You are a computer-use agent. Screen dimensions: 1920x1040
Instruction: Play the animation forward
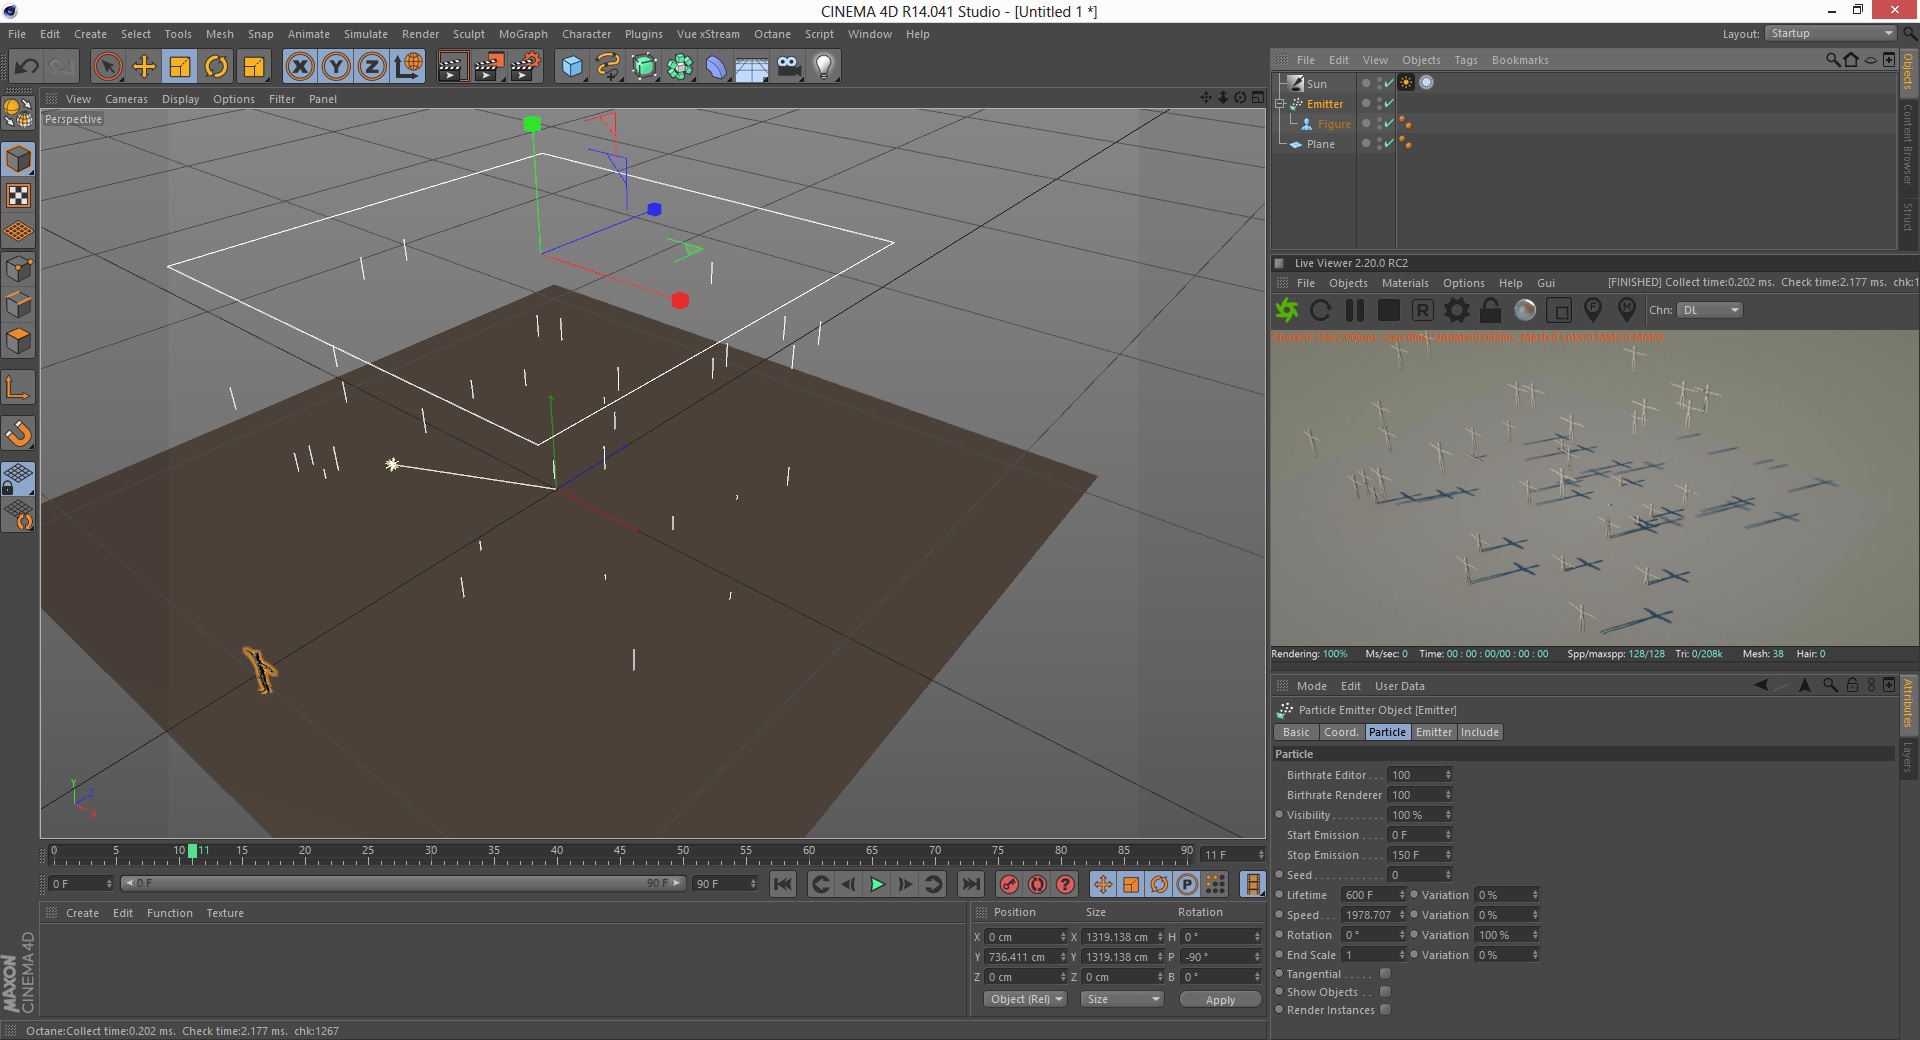coord(877,884)
